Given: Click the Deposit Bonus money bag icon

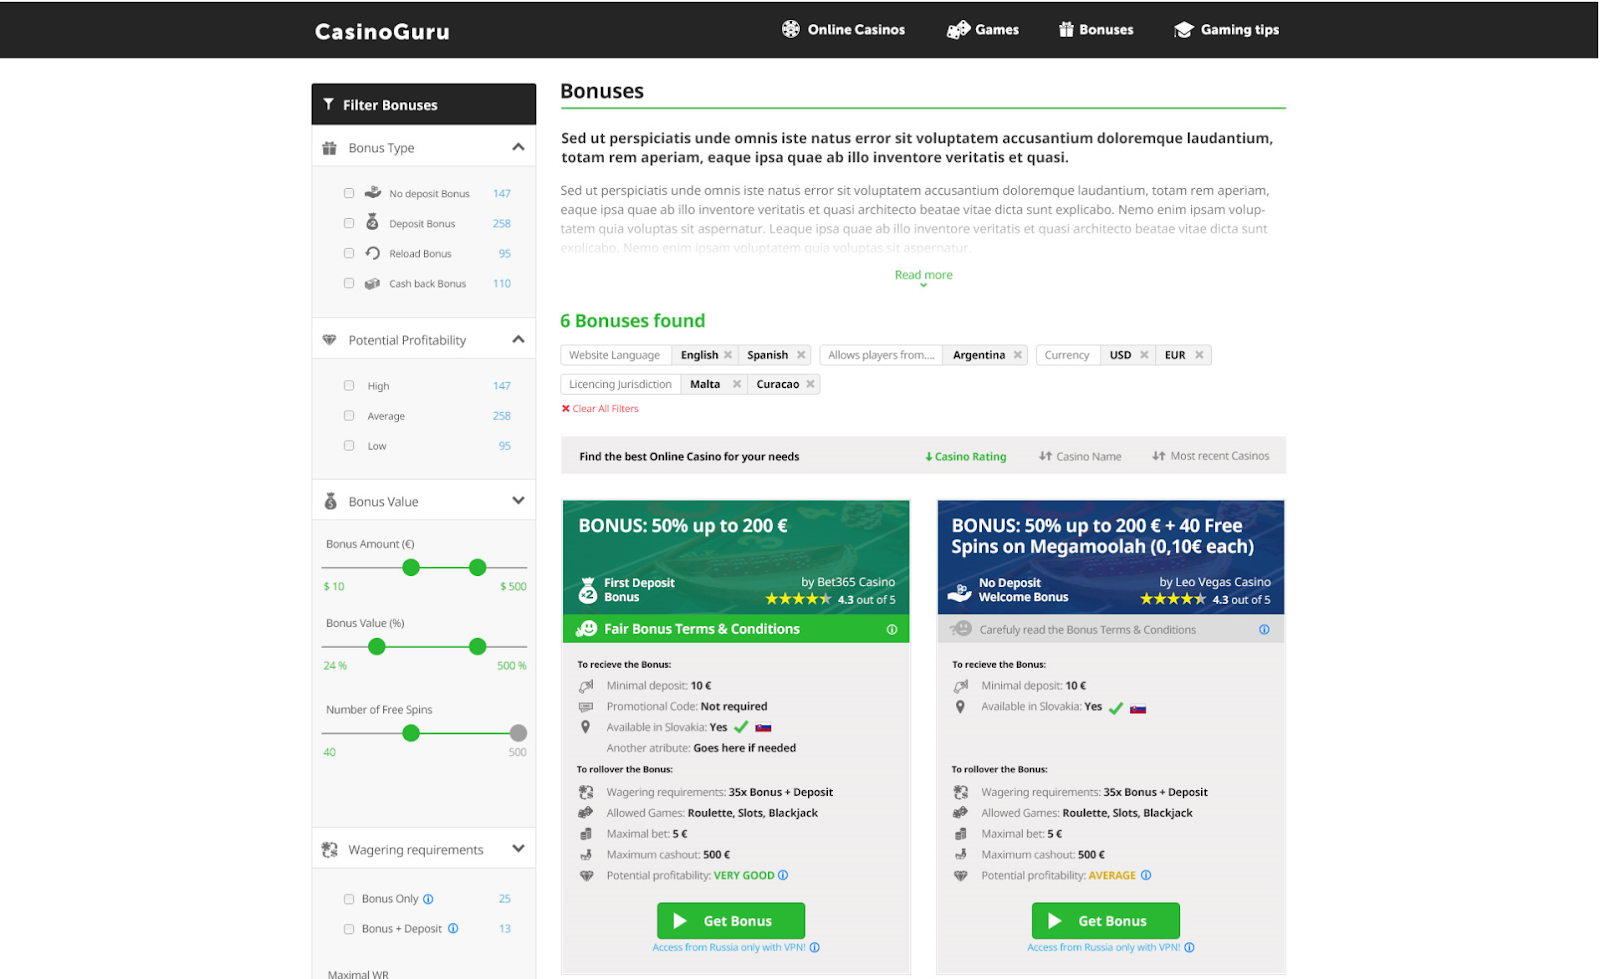Looking at the screenshot, I should (372, 222).
